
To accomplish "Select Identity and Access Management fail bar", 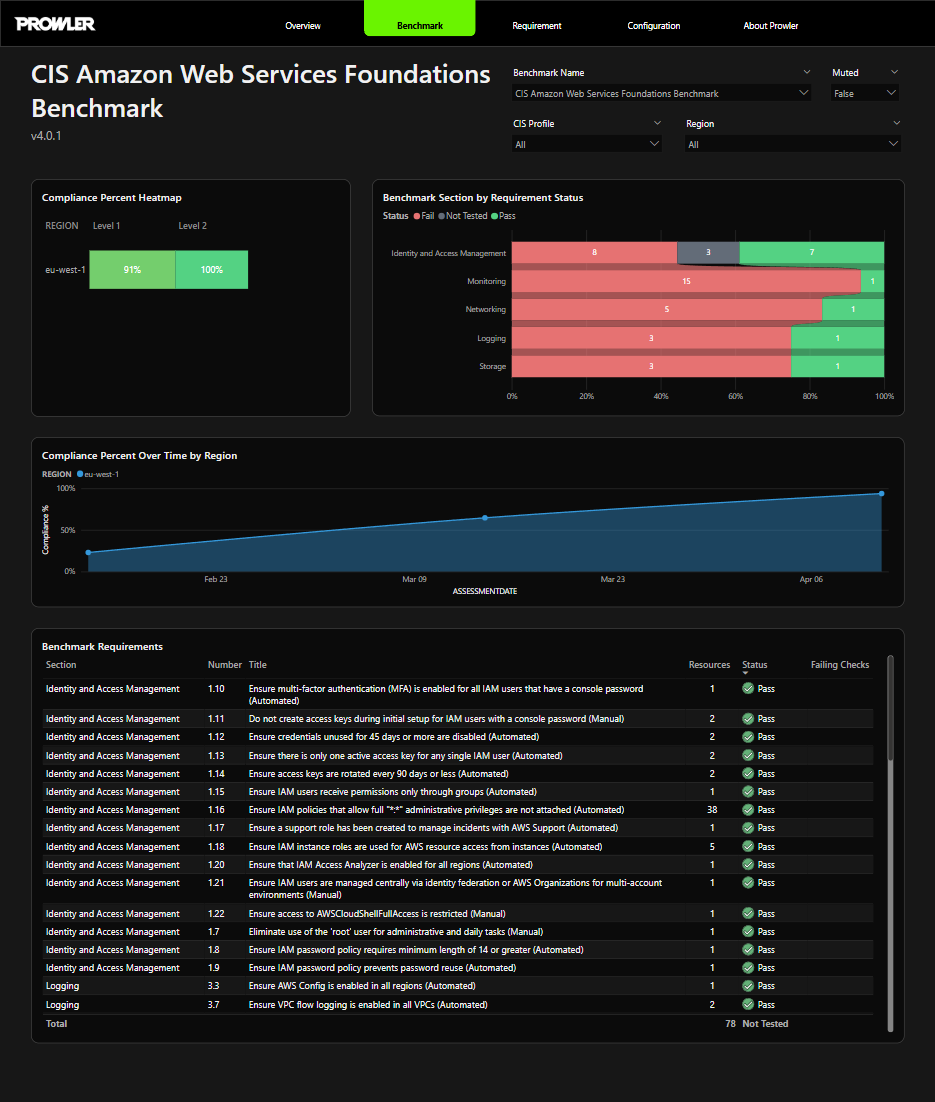I will pos(594,252).
